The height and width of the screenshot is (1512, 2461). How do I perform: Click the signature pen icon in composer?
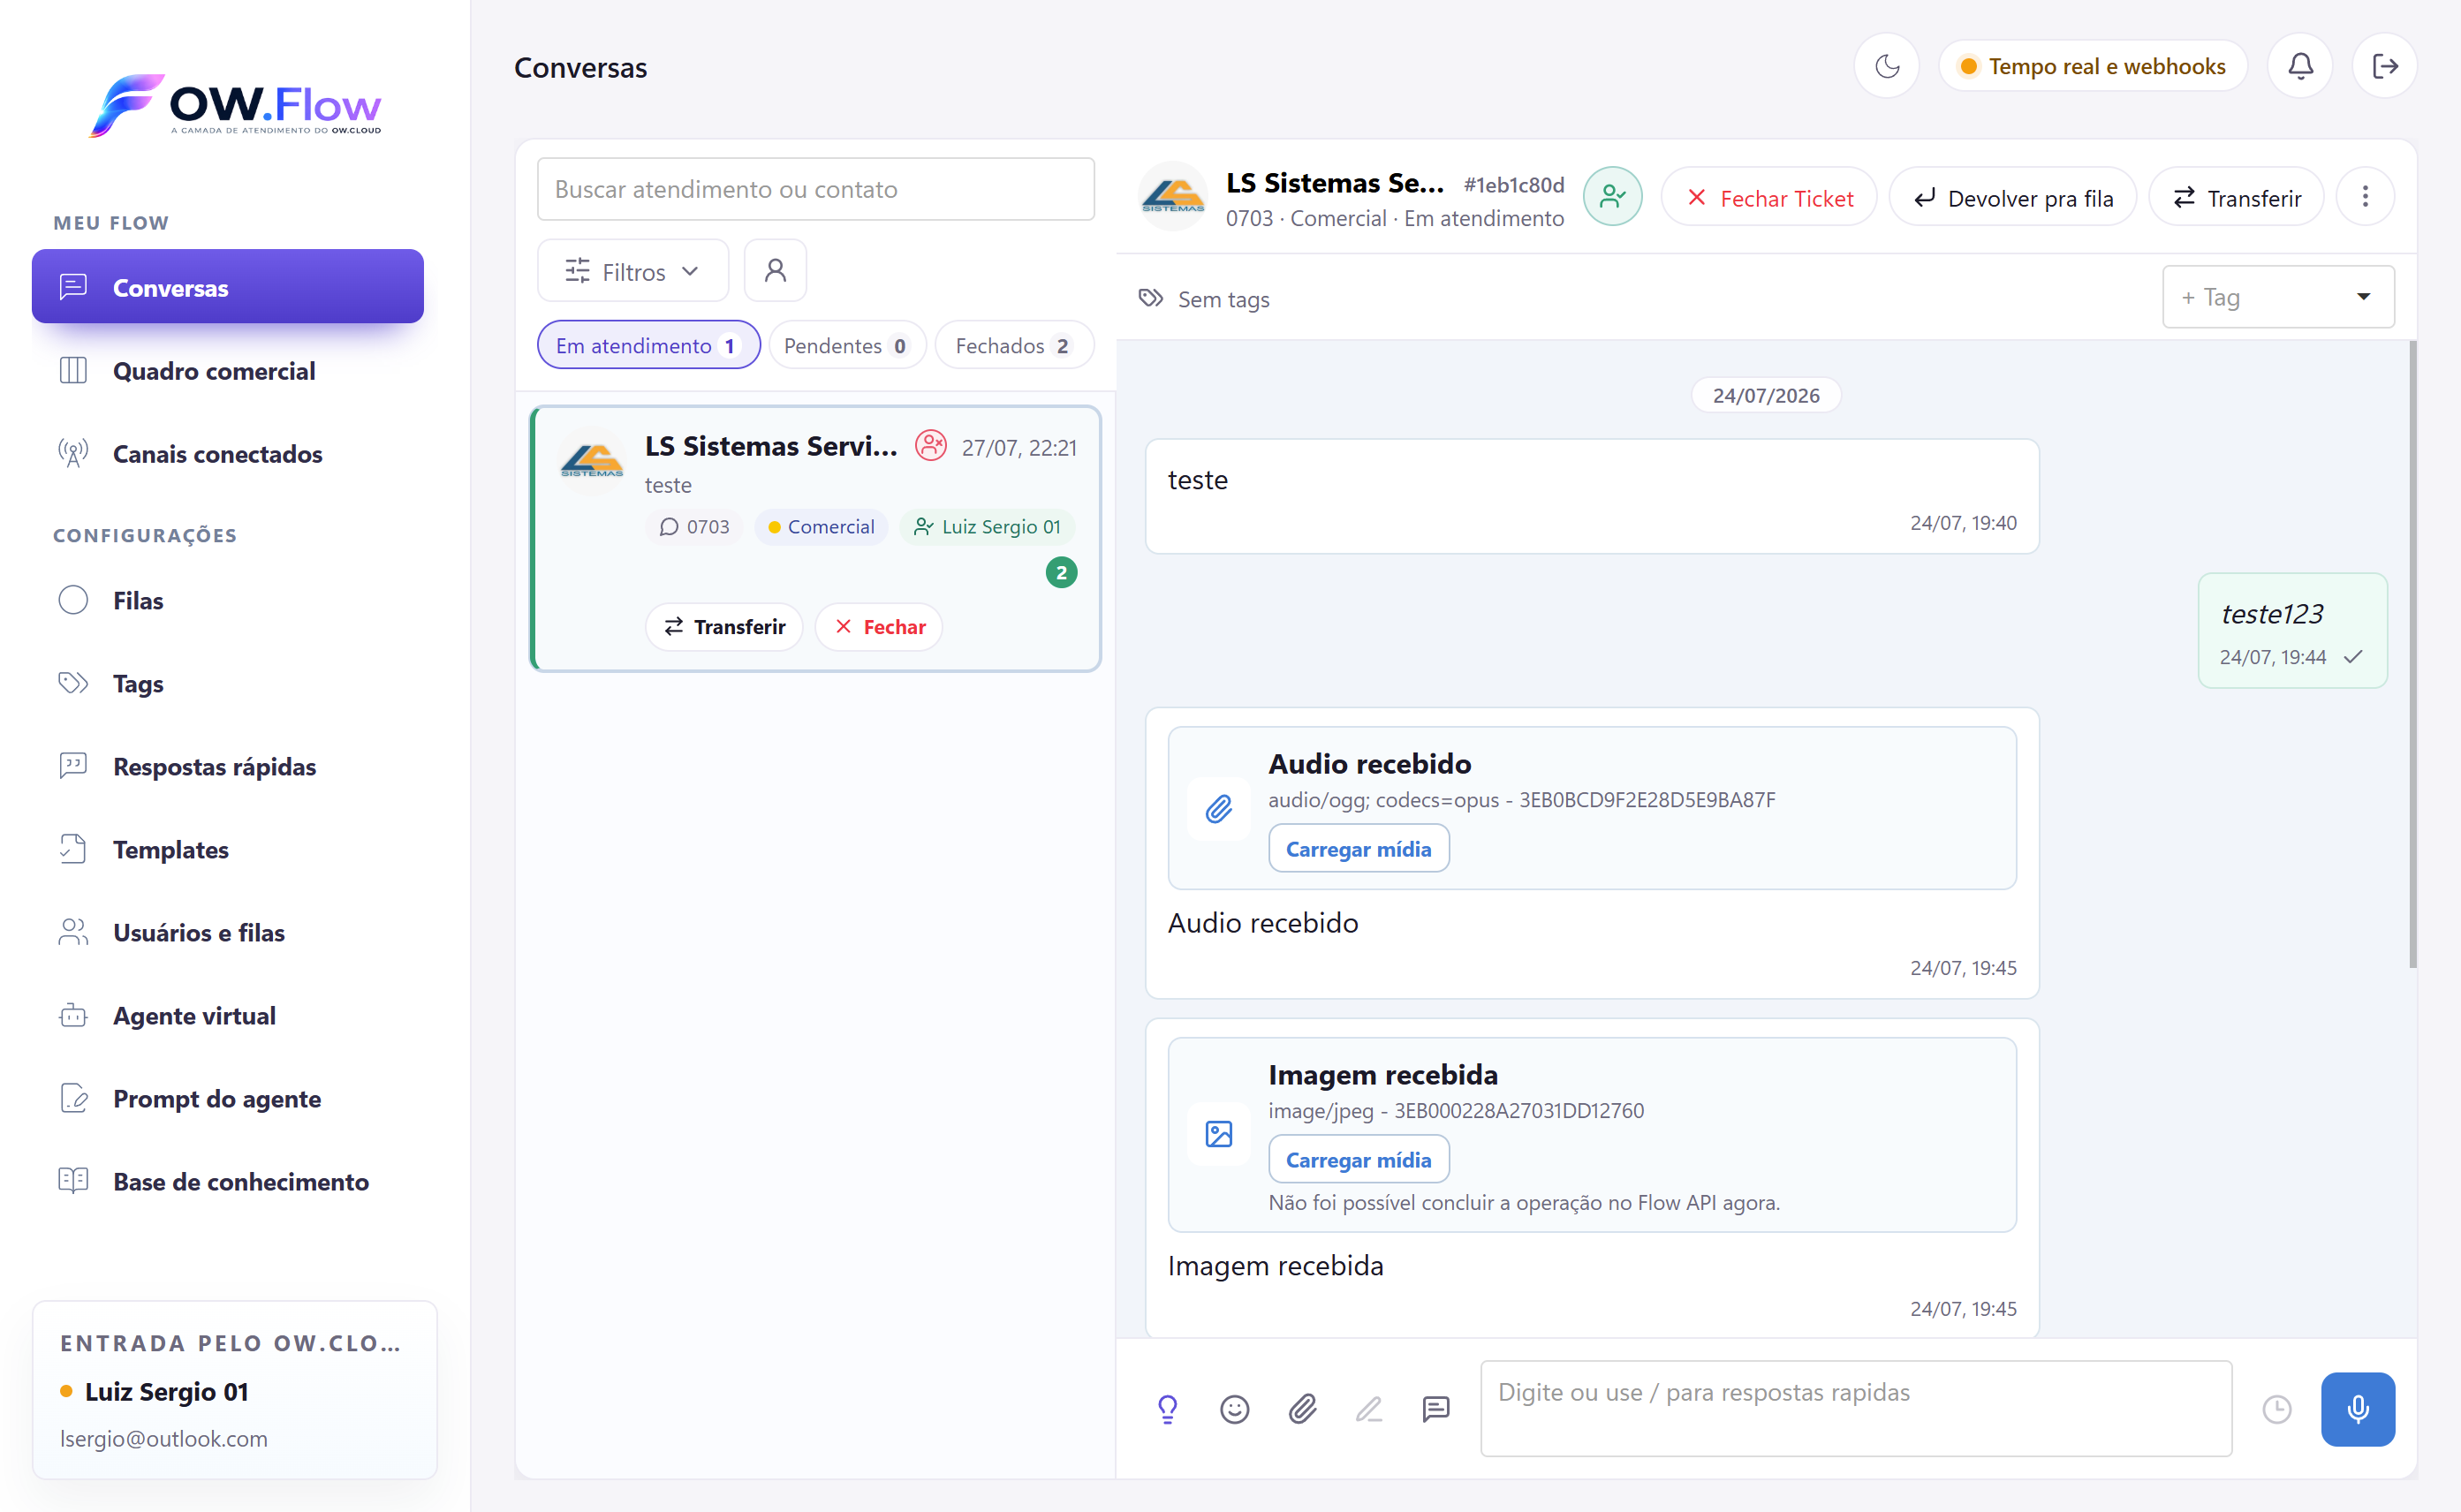(1369, 1409)
